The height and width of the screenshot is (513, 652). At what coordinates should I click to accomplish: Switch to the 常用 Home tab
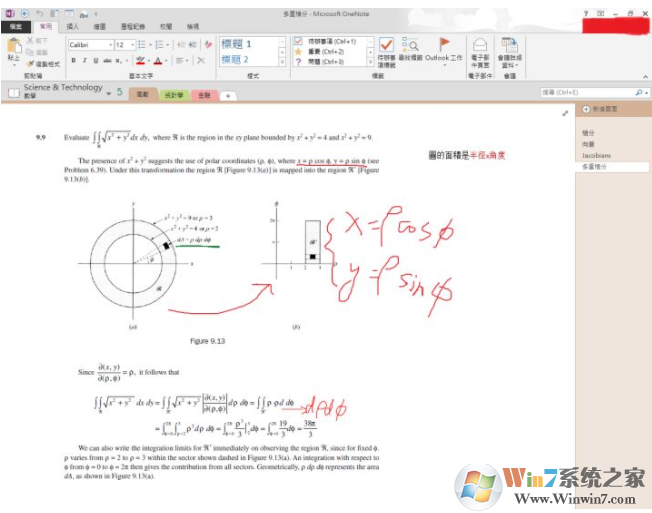(46, 26)
